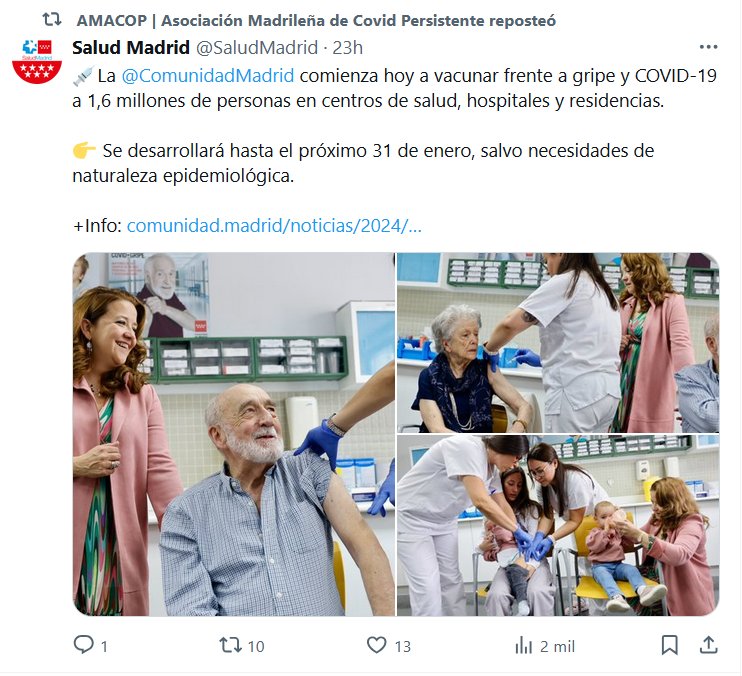
Task: Repost the tweet using the retweet icon
Action: pos(230,645)
